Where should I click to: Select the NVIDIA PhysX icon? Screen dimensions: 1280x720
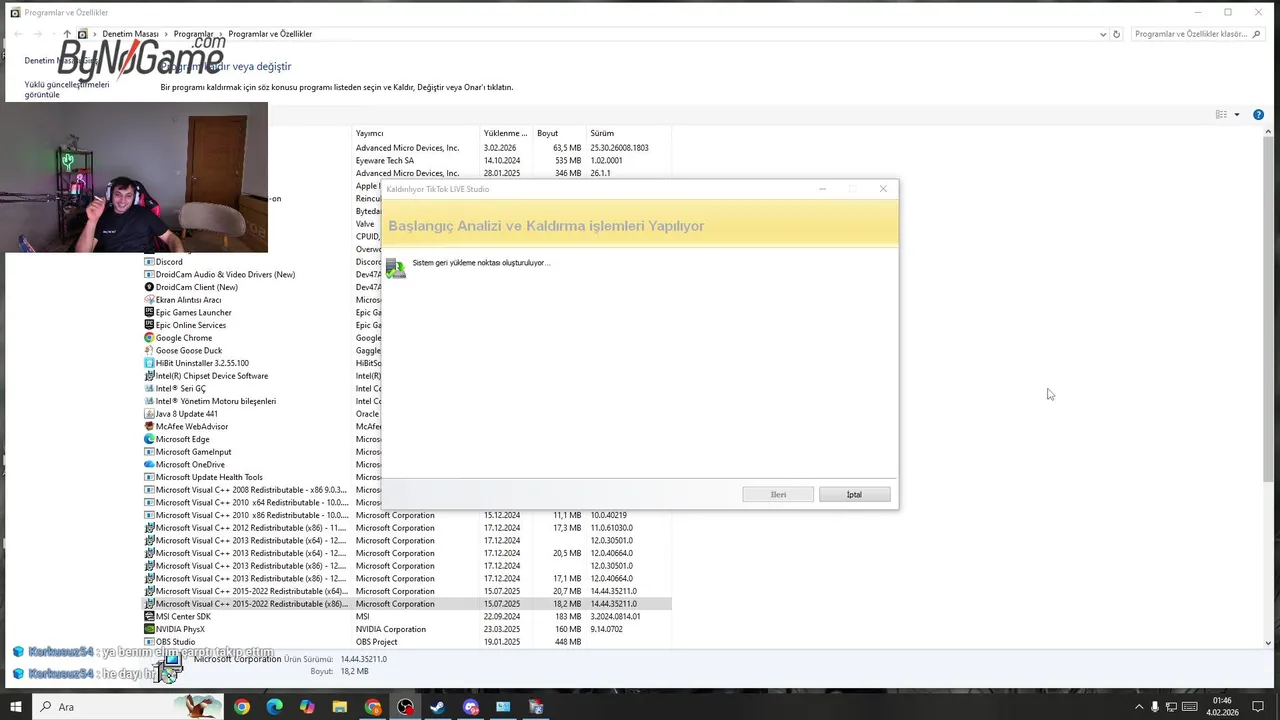tap(149, 629)
